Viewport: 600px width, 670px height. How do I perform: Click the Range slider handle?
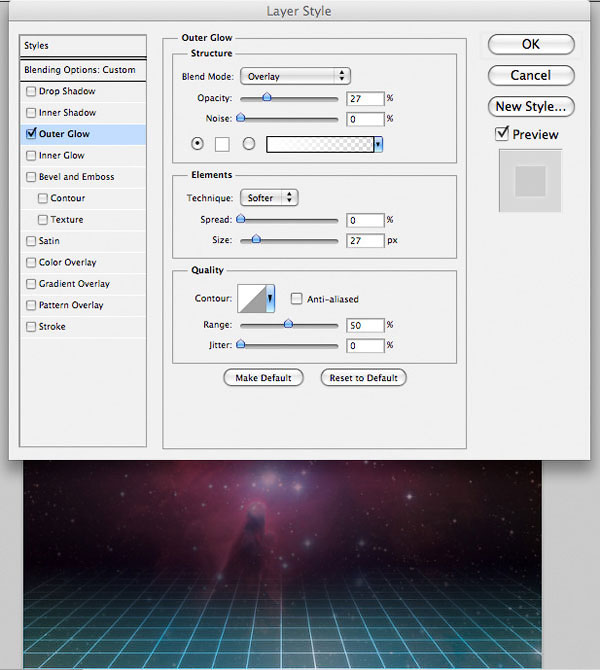[288, 323]
